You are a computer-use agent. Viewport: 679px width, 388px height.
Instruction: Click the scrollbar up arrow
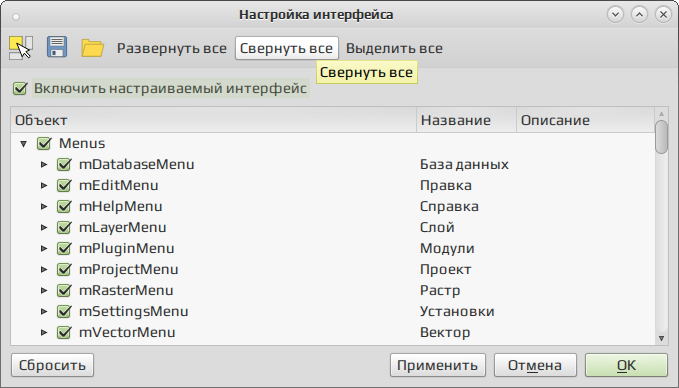click(661, 113)
